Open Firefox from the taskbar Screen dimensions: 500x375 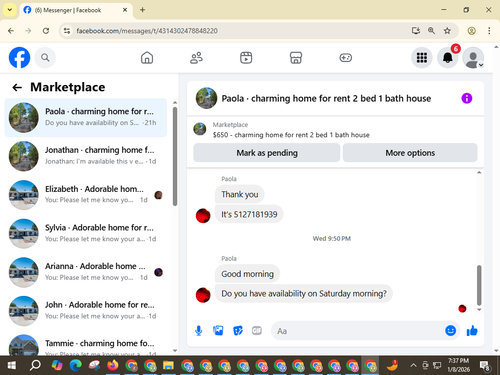coord(113,366)
